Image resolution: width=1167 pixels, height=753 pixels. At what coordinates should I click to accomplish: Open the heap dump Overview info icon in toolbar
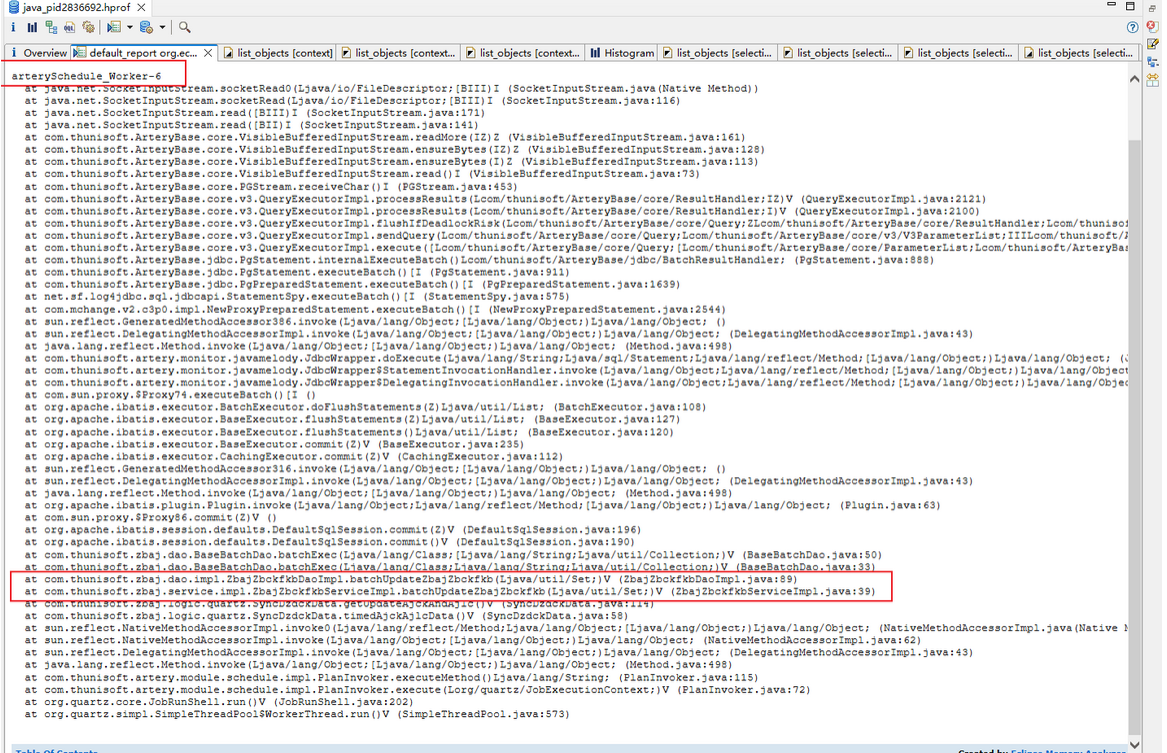point(14,28)
